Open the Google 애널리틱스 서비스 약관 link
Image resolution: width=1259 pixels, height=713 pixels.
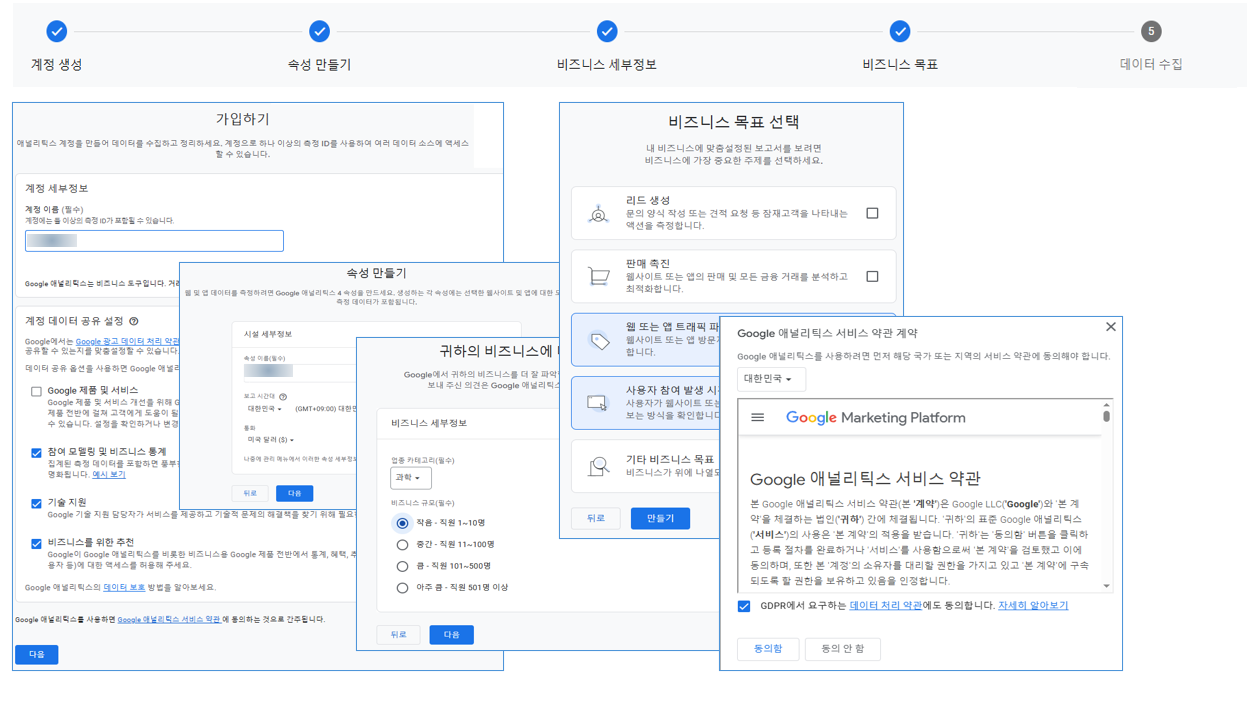pos(169,620)
